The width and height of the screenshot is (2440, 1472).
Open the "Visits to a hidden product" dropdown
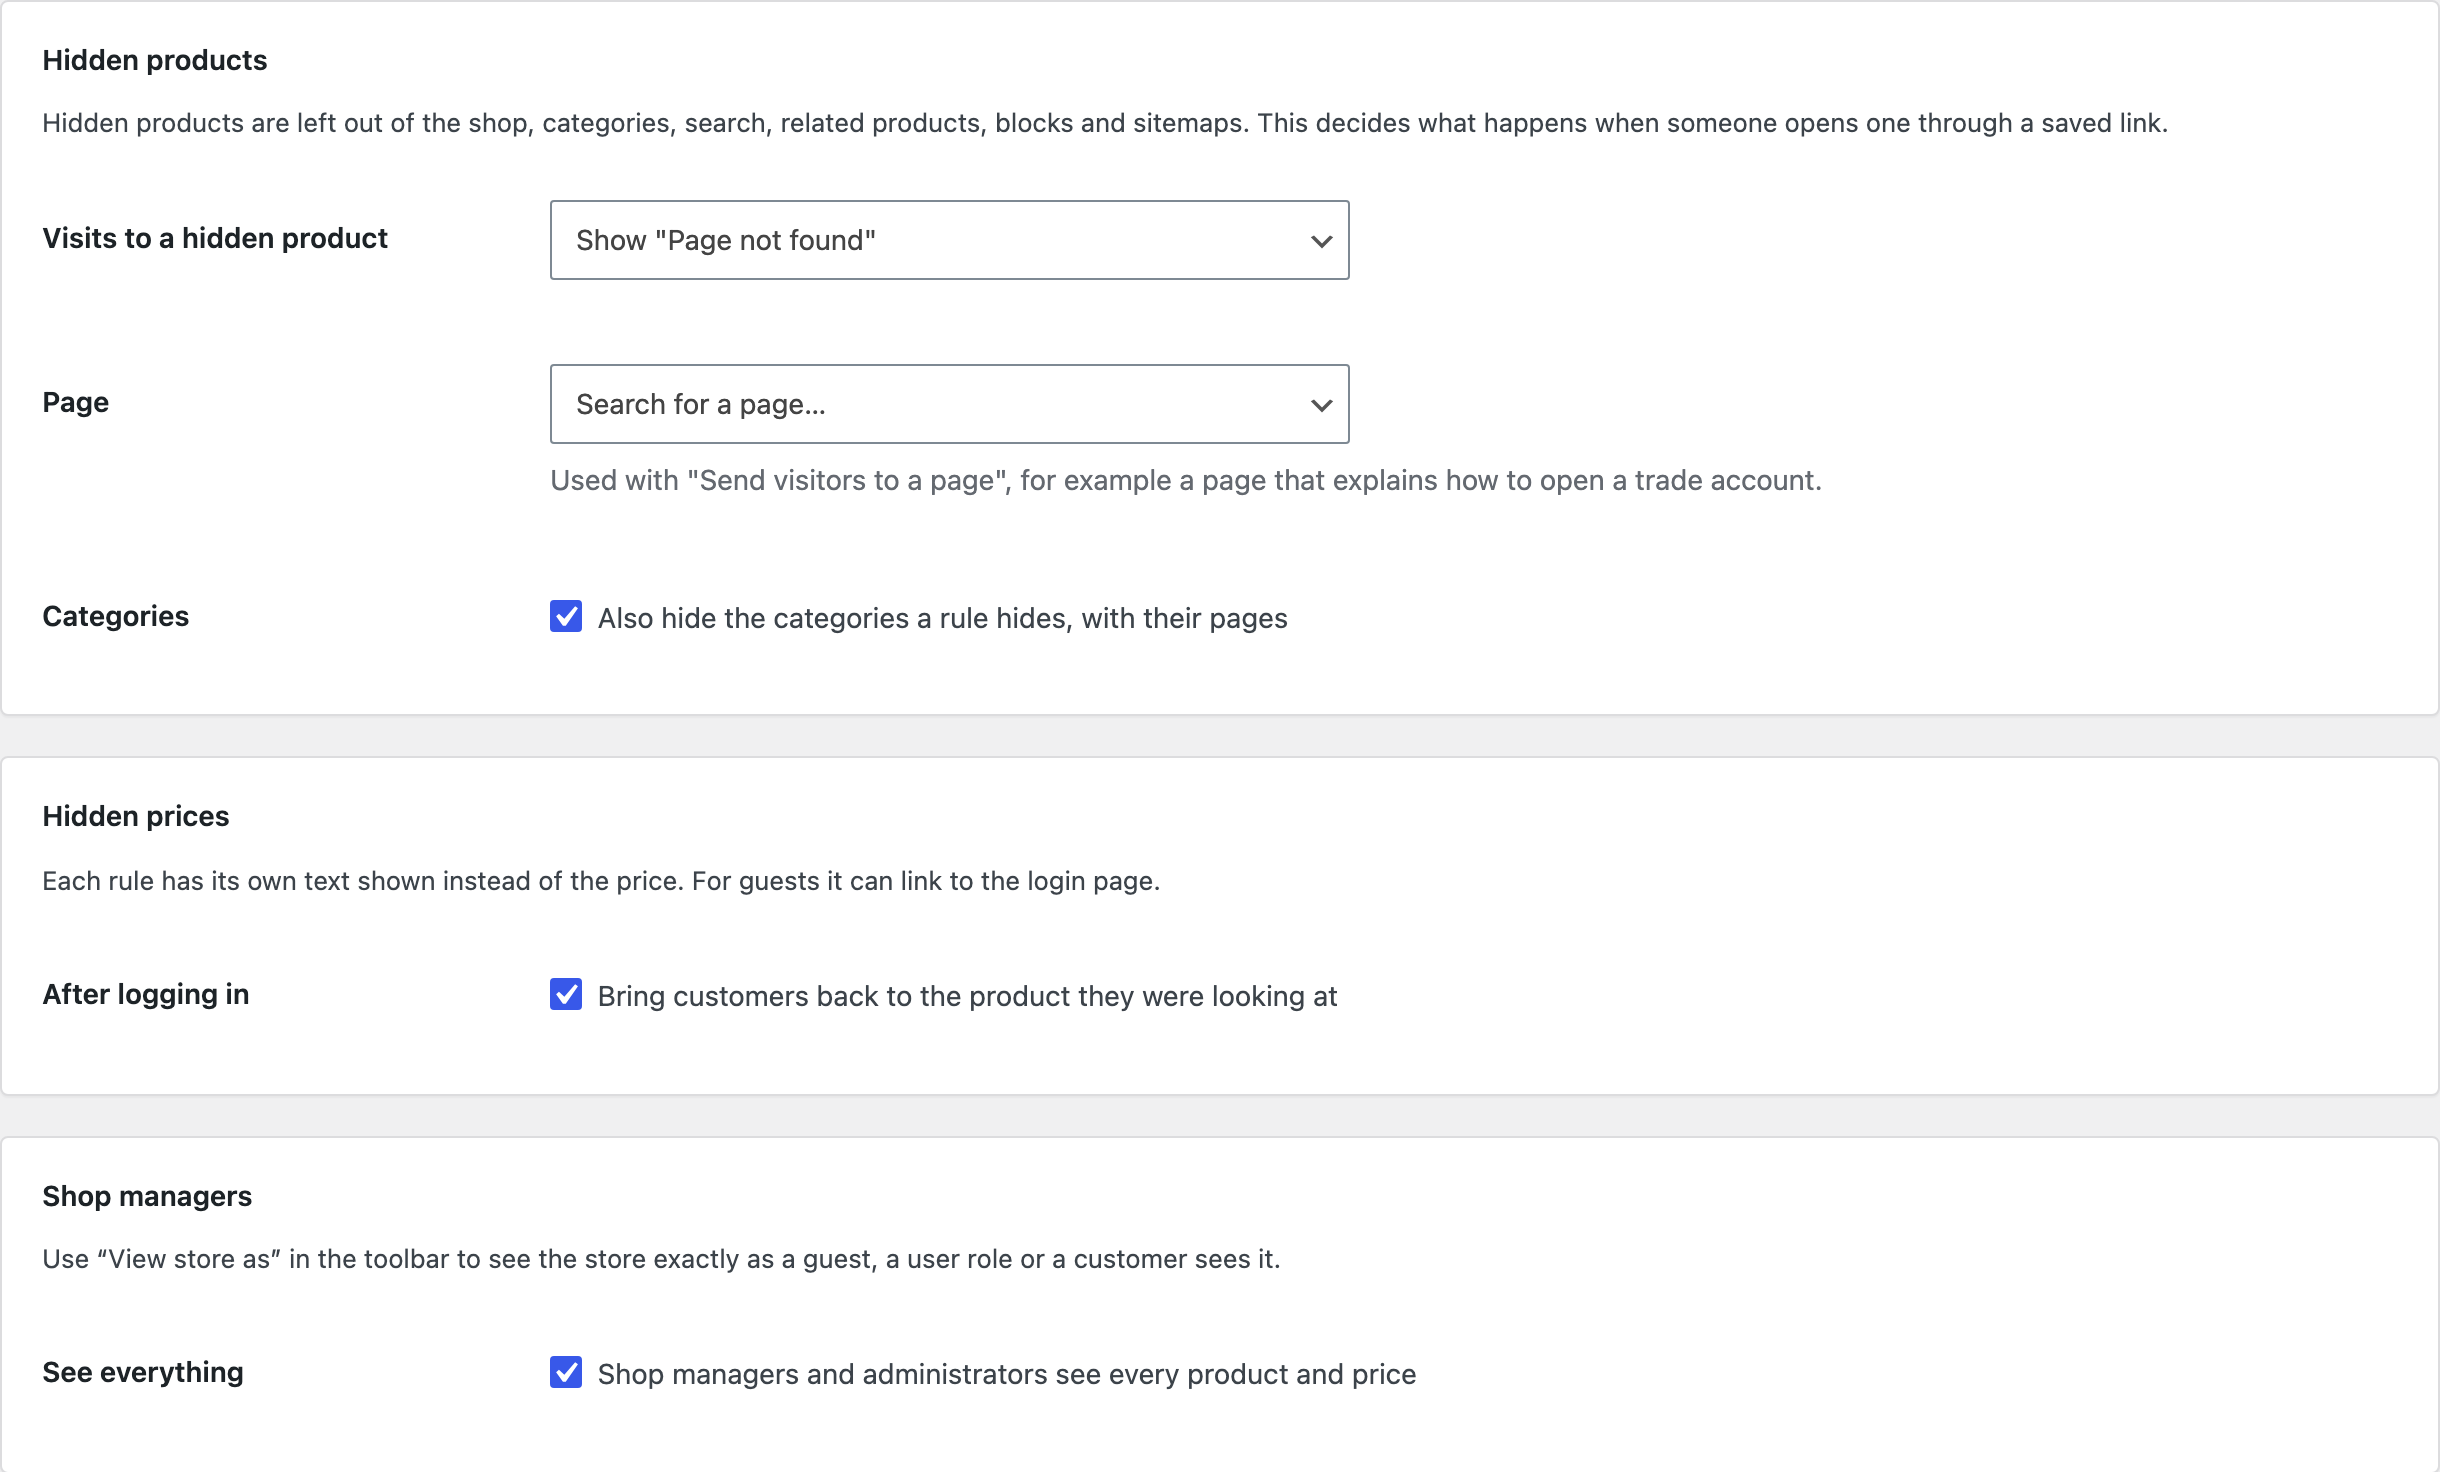click(949, 240)
